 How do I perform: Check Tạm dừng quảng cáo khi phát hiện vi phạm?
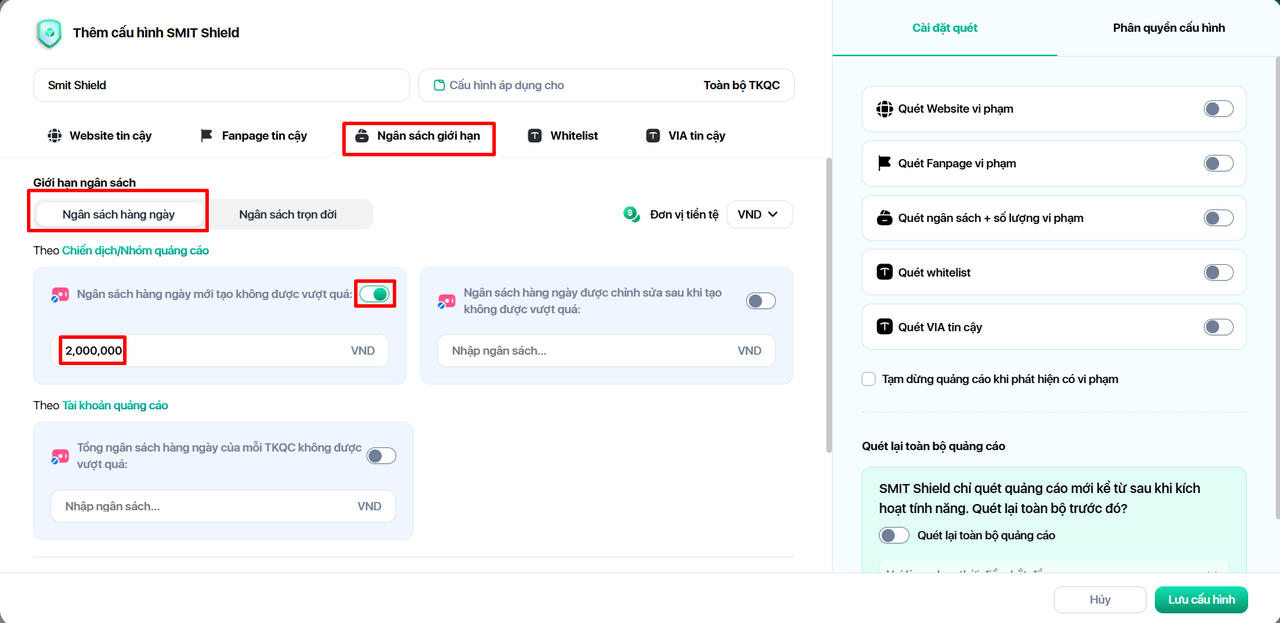click(x=869, y=380)
